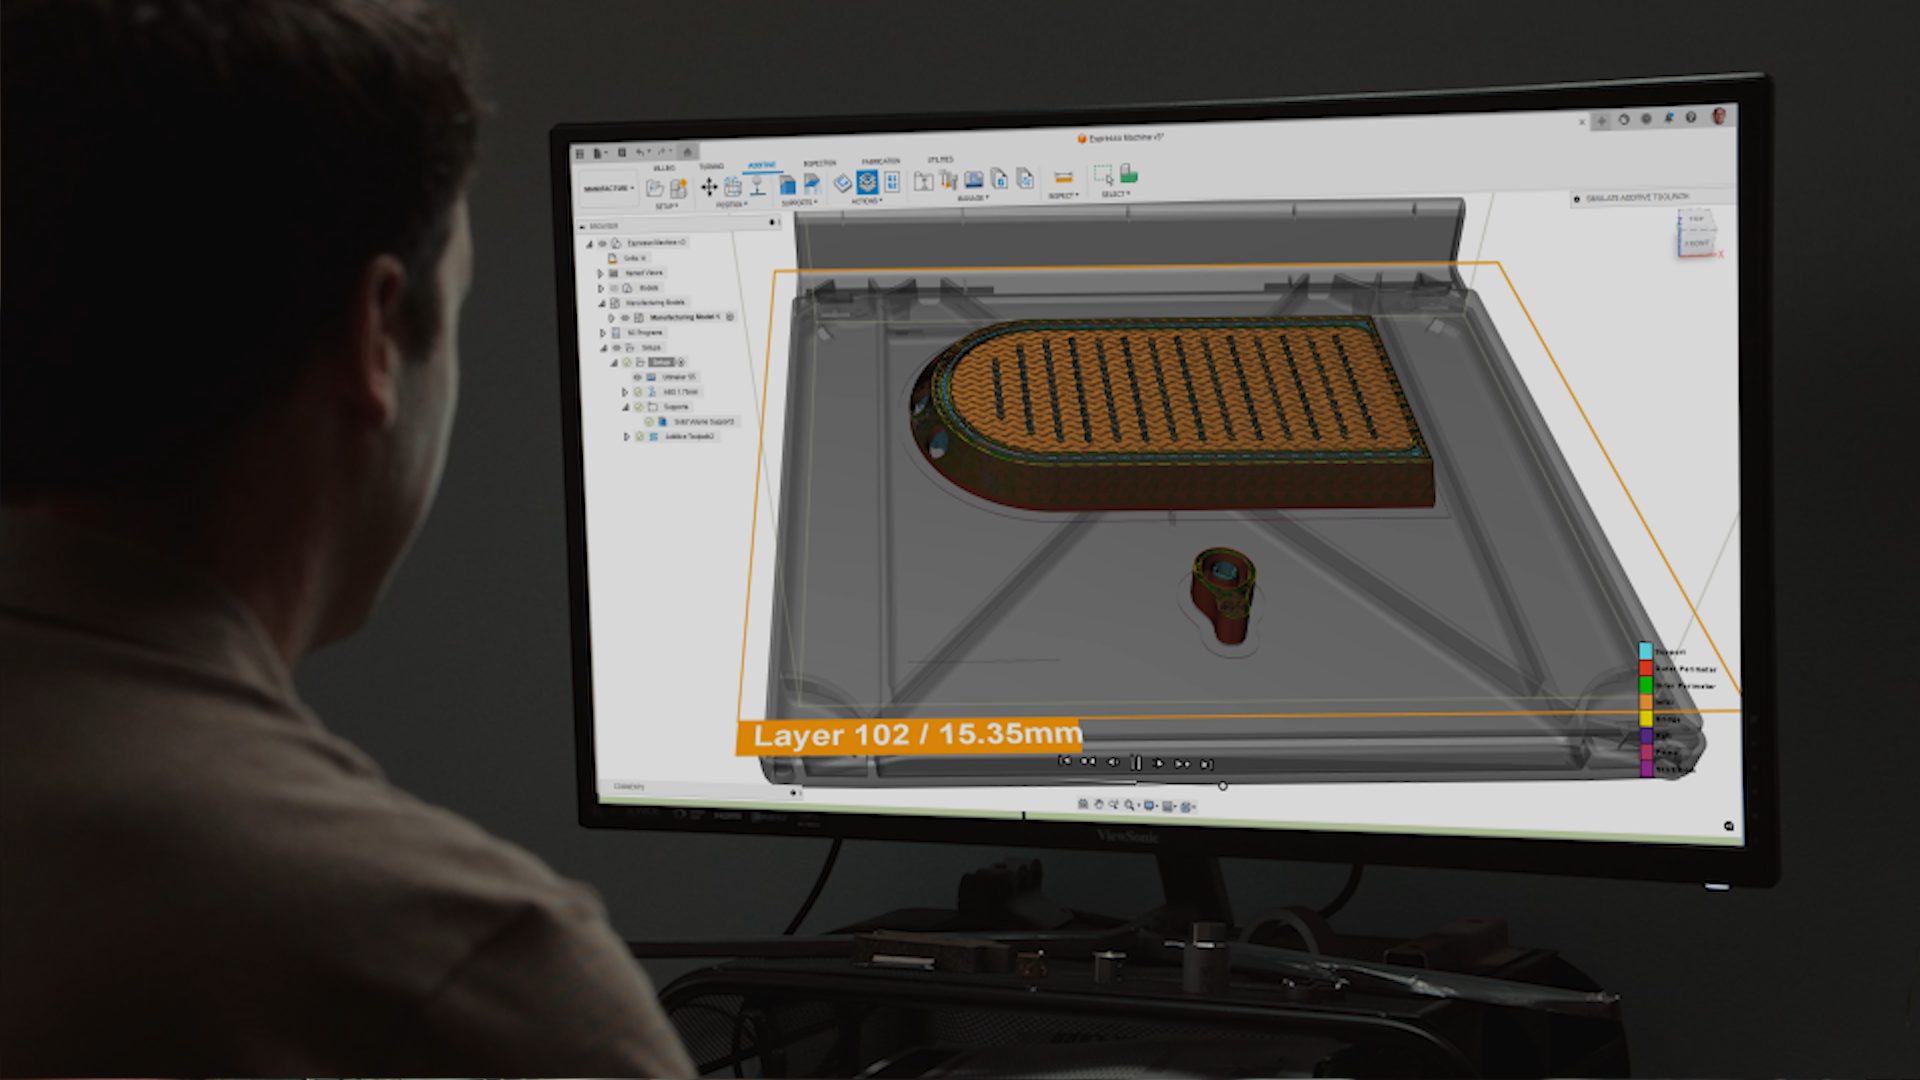Switch to the Inspection ribbon tab
The width and height of the screenshot is (1920, 1080).
pyautogui.click(x=819, y=163)
